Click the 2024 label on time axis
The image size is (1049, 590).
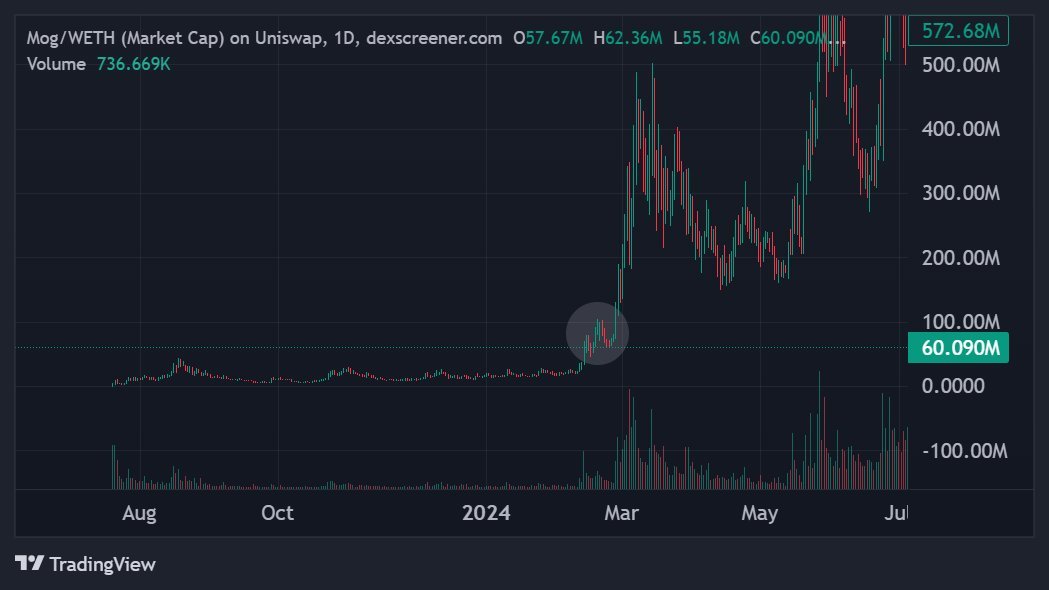(486, 513)
